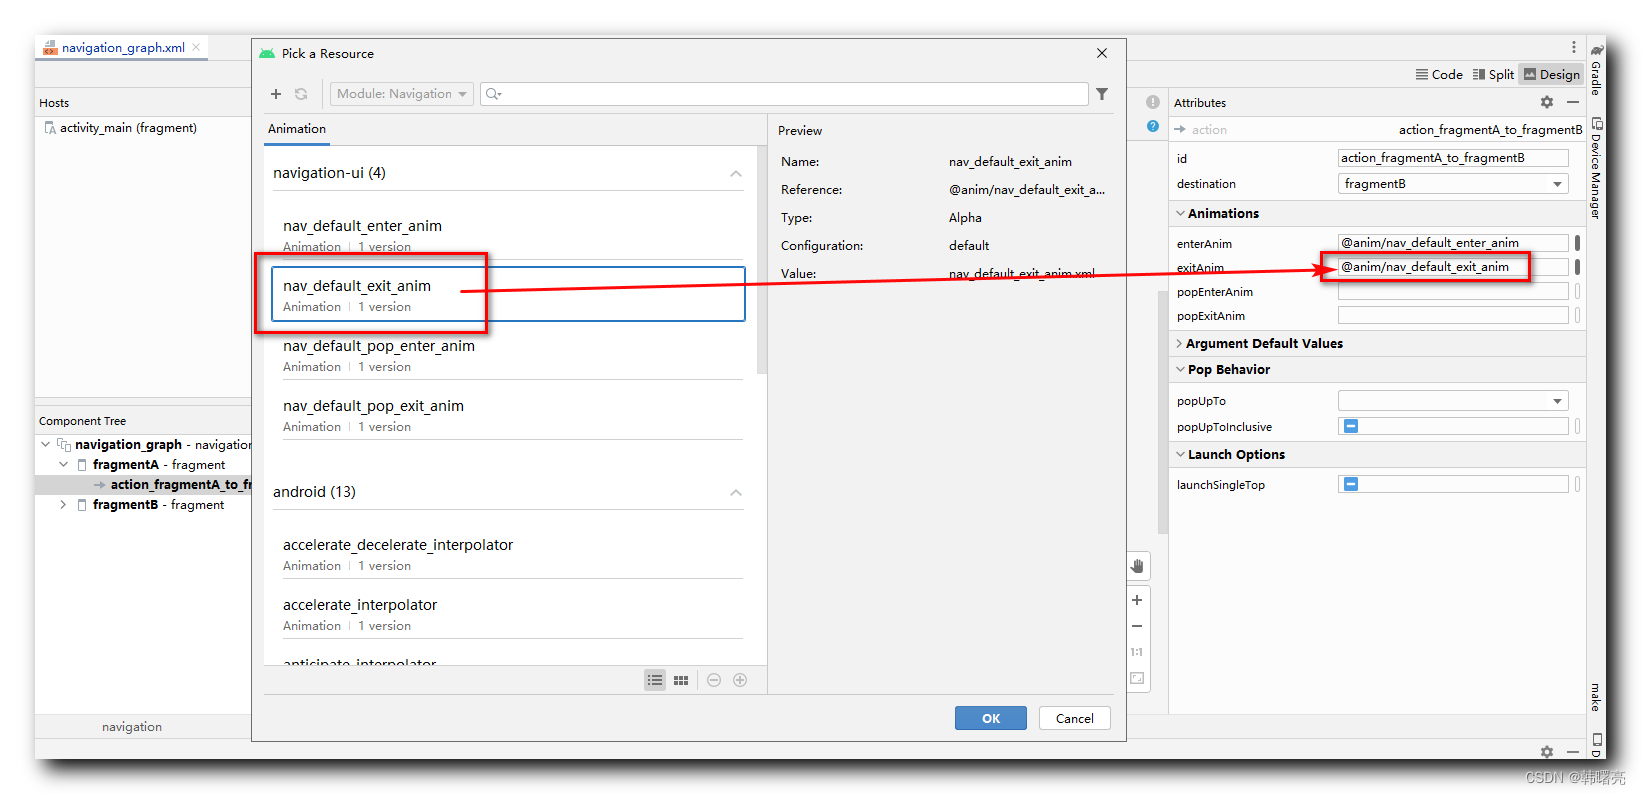
Task: Select the pan hand tool
Action: (x=1137, y=566)
